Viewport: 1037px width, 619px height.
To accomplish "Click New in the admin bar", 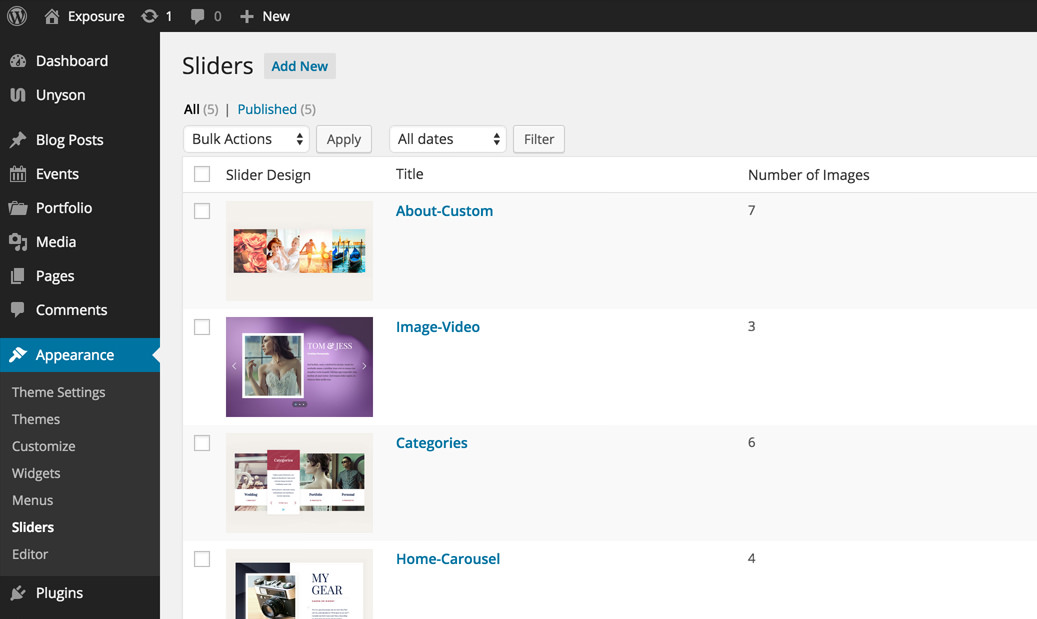I will point(276,17).
